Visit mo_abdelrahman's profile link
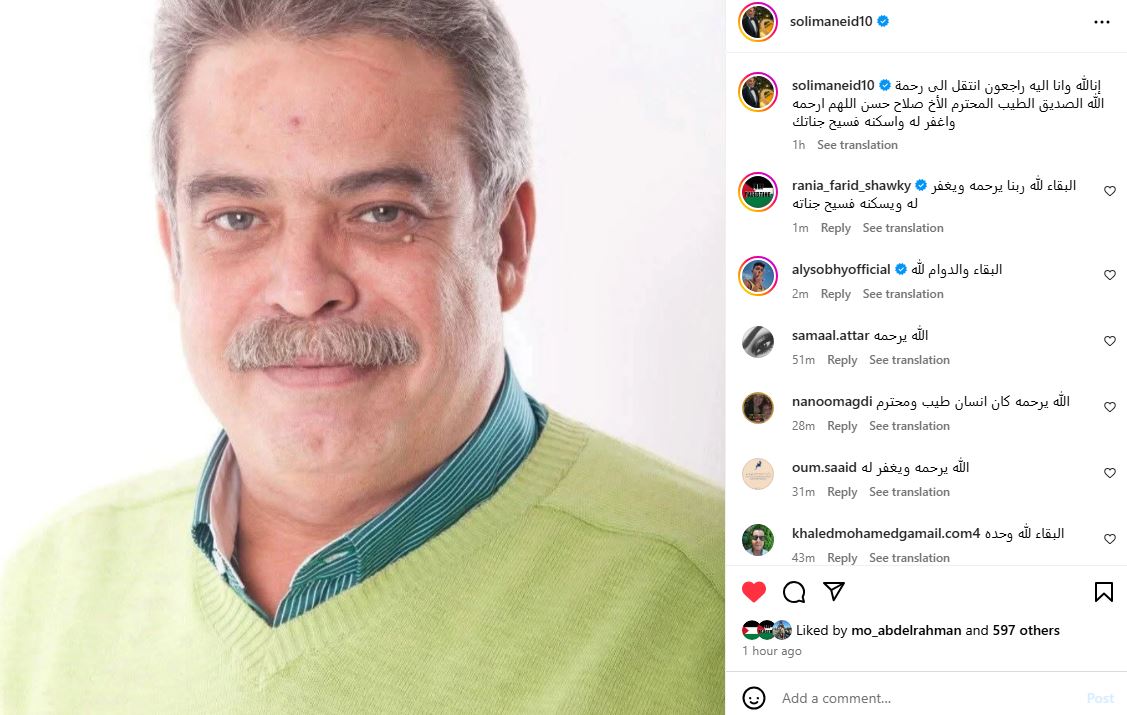The height and width of the screenshot is (715, 1127). (906, 630)
